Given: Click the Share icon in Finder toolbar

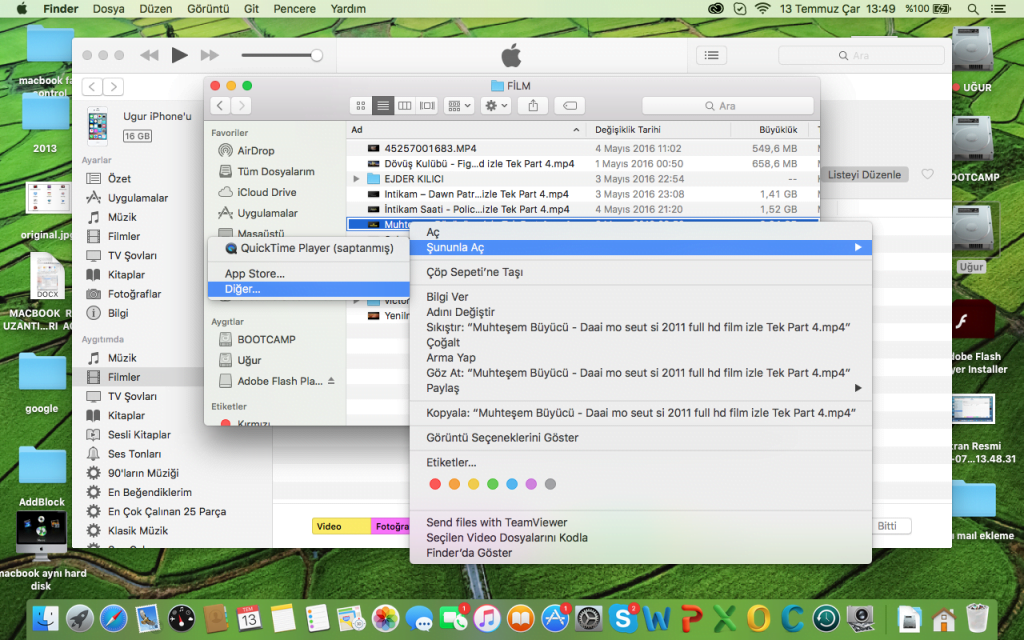Looking at the screenshot, I should coord(533,105).
